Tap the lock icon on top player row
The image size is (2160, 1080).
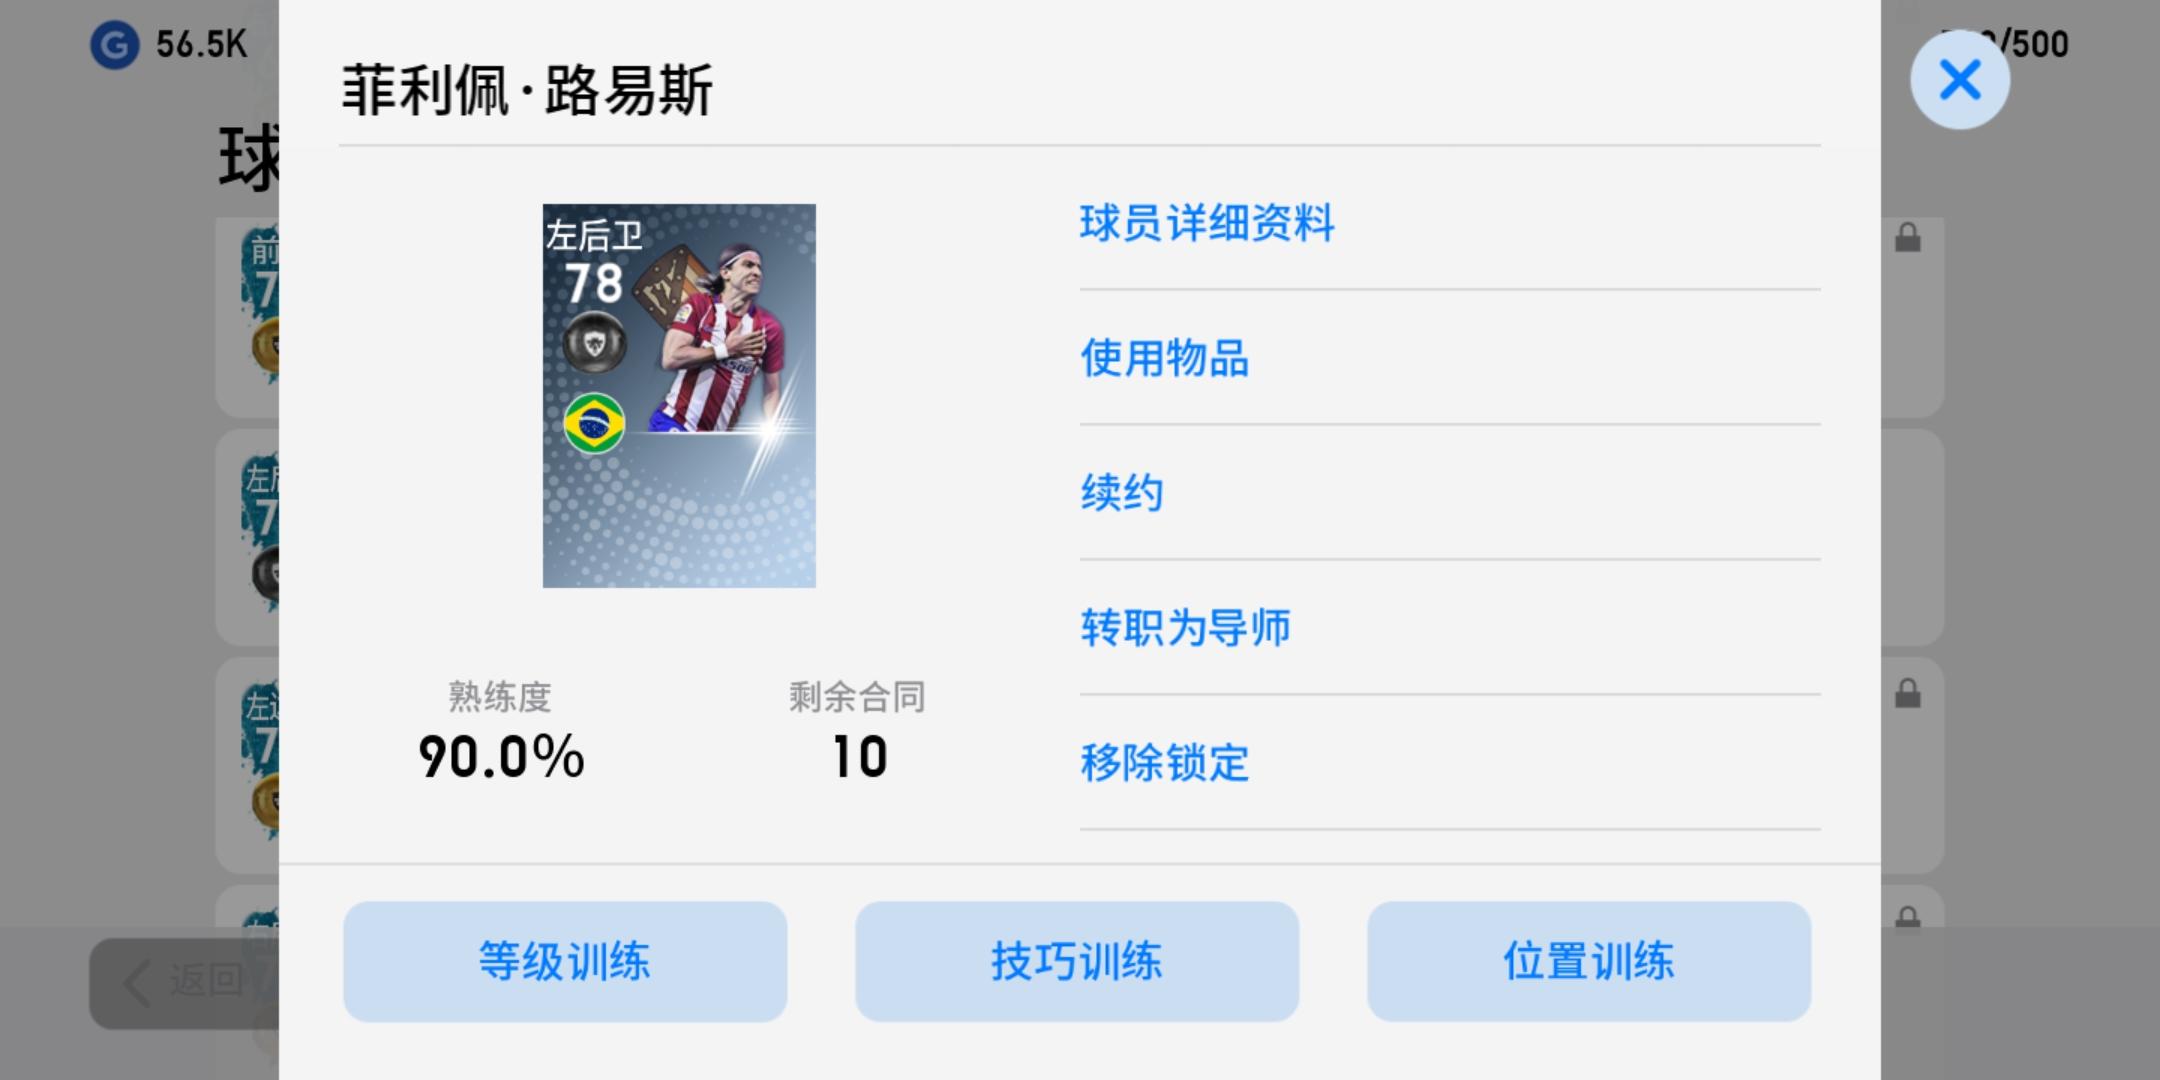pos(1908,238)
